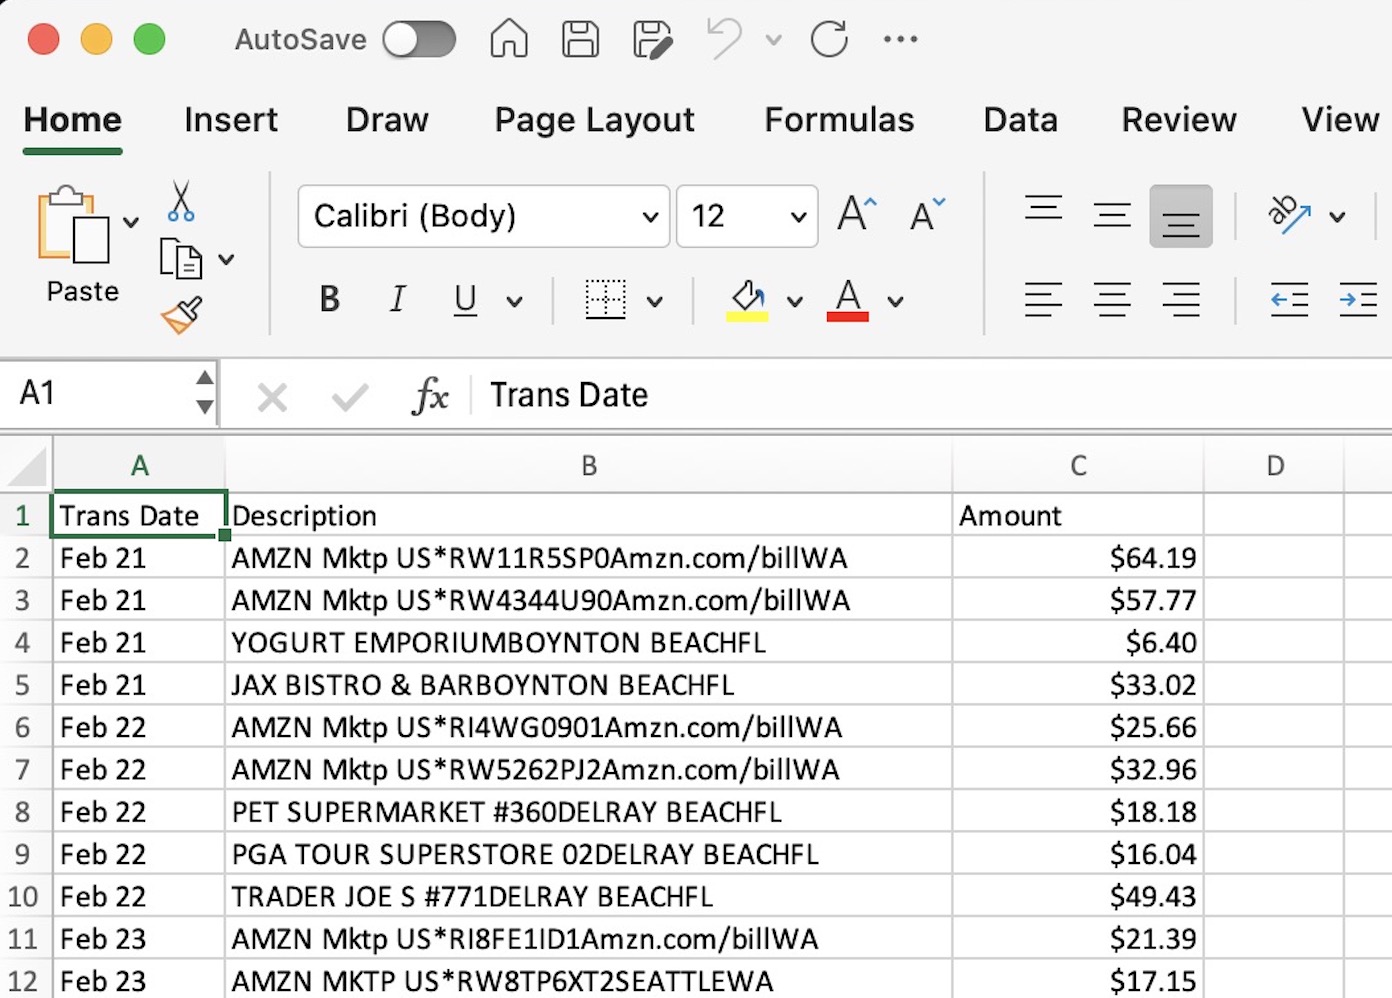This screenshot has height=998, width=1392.
Task: Toggle the AutoSave switch
Action: coord(419,40)
